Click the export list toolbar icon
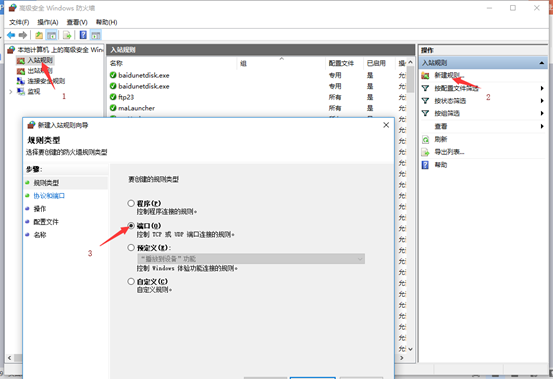Viewport: 553px width, 379px height. (67, 35)
